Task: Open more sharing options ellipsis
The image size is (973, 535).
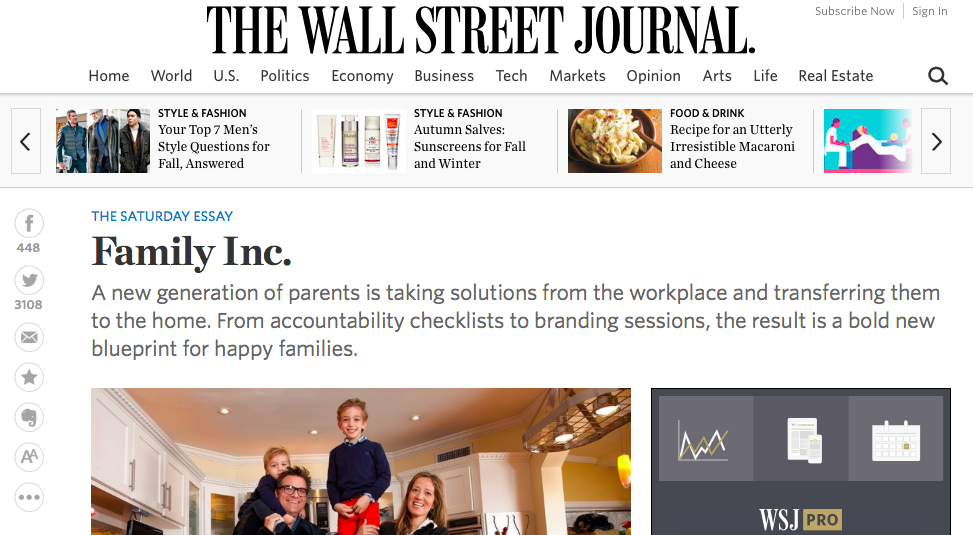Action: click(29, 497)
